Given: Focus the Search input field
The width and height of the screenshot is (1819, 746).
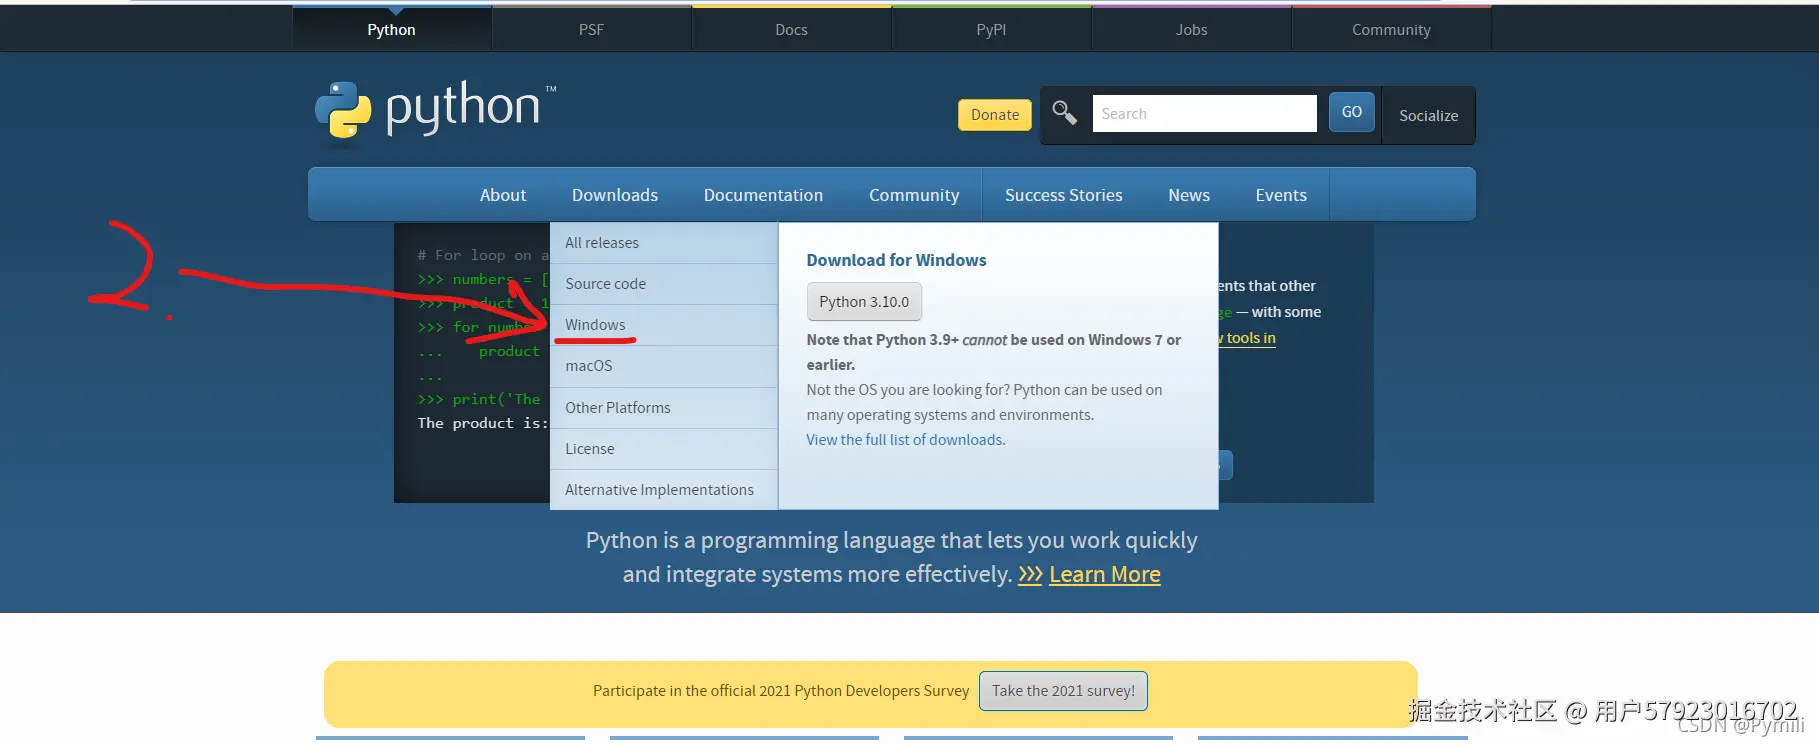Looking at the screenshot, I should (1204, 114).
